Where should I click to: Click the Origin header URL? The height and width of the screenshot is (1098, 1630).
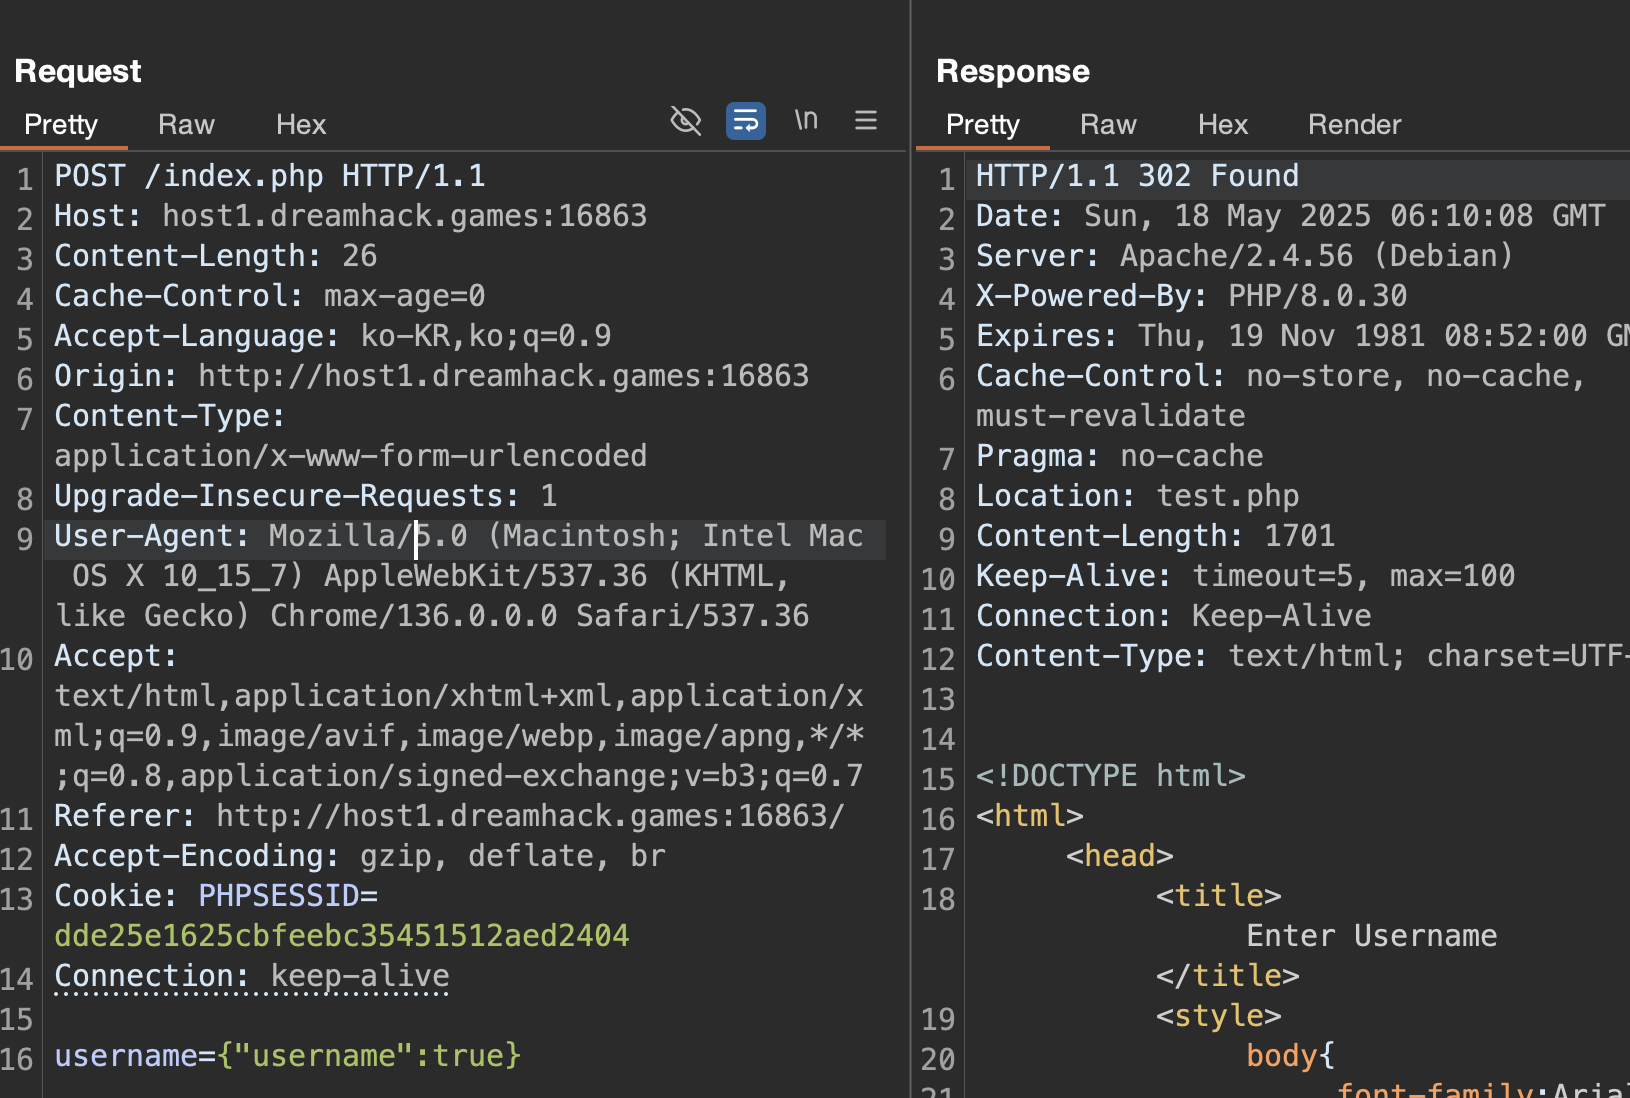click(504, 376)
